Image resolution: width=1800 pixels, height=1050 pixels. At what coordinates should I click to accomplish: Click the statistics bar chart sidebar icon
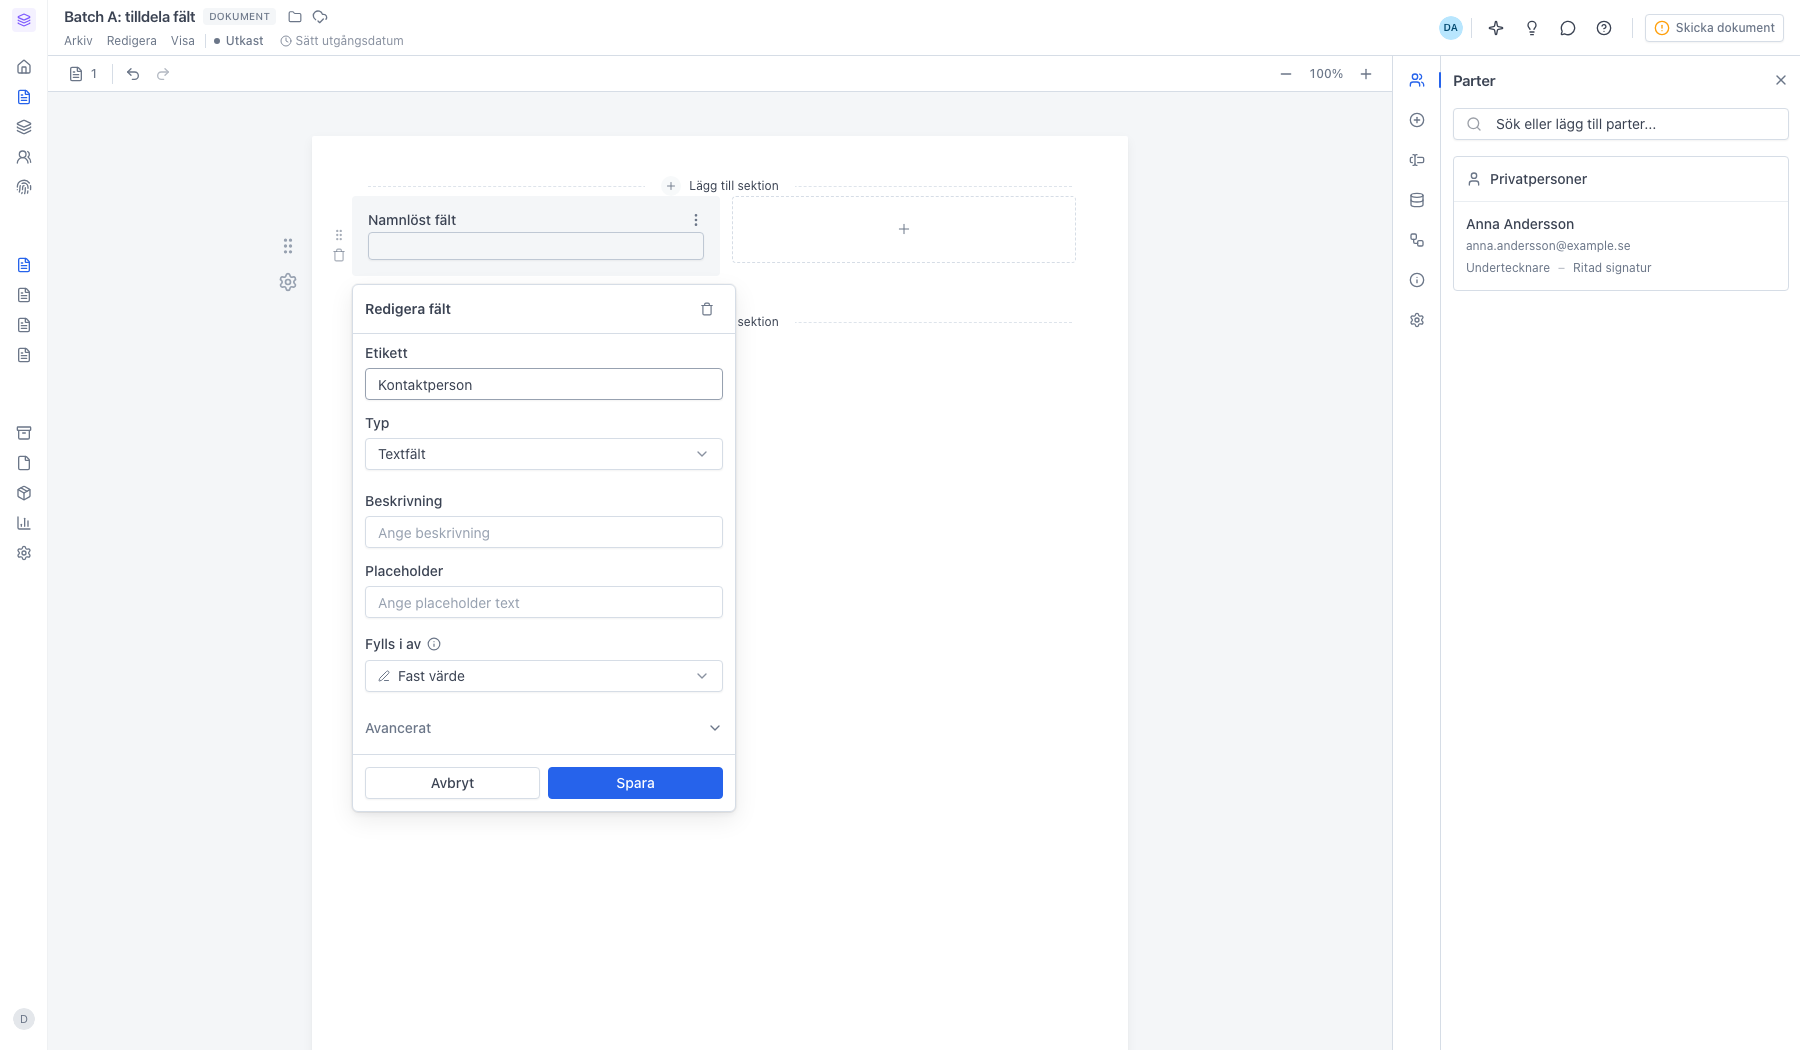point(24,523)
